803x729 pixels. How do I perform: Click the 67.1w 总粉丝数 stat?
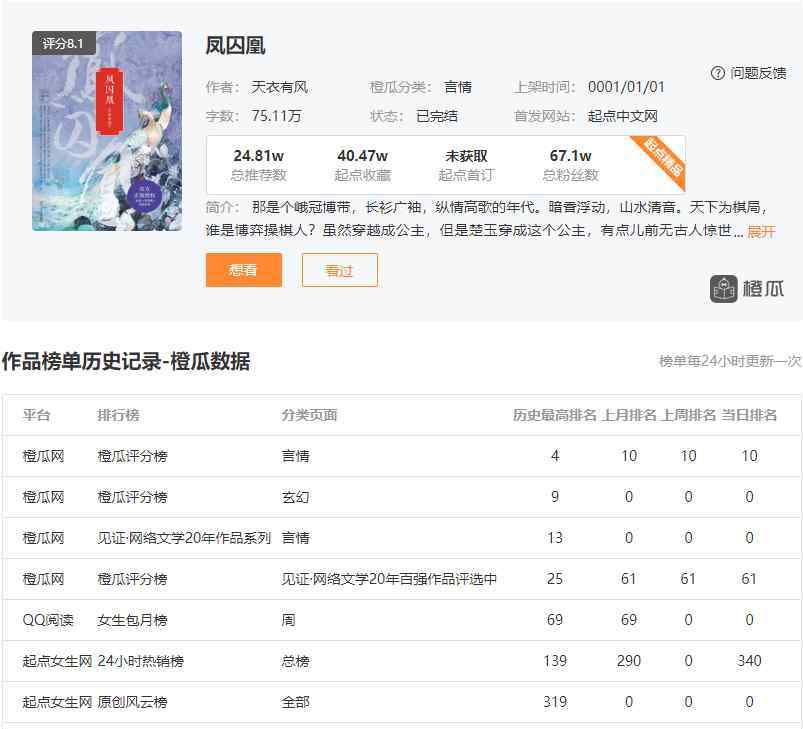pyautogui.click(x=570, y=165)
